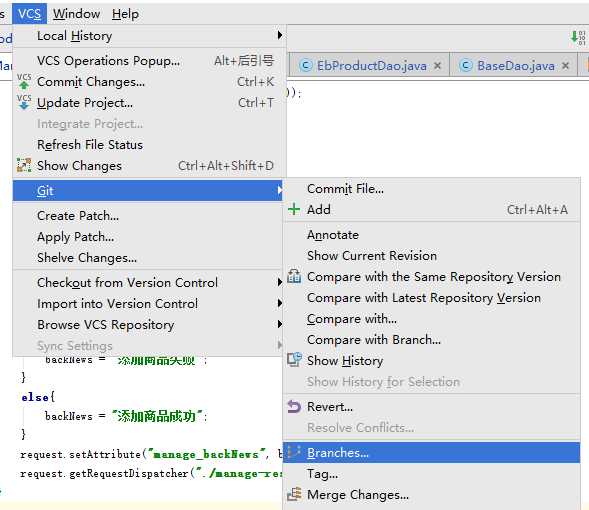
Task: Click the Compare with Same Repository Version icon
Action: coord(294,276)
